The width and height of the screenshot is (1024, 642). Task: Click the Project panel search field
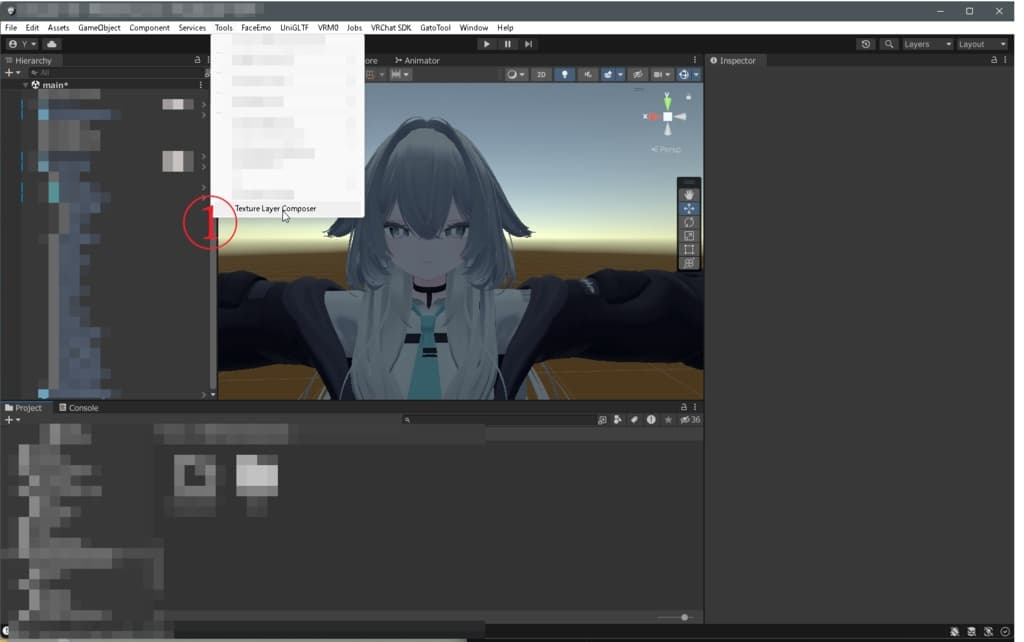pos(500,420)
